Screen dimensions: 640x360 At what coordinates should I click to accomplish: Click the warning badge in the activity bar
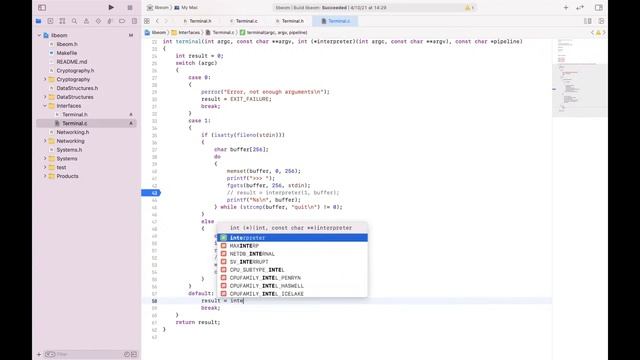[x=469, y=7]
